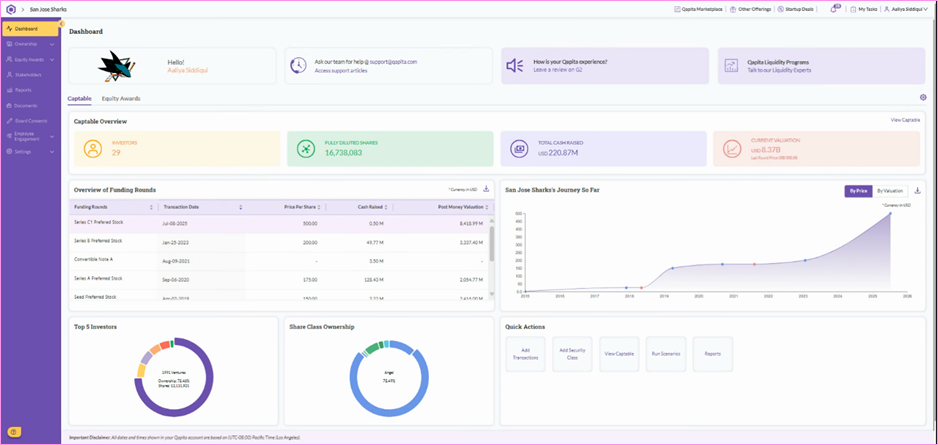This screenshot has width=938, height=445.
Task: Click the Stakeholders person icon in sidebar
Action: (x=9, y=75)
